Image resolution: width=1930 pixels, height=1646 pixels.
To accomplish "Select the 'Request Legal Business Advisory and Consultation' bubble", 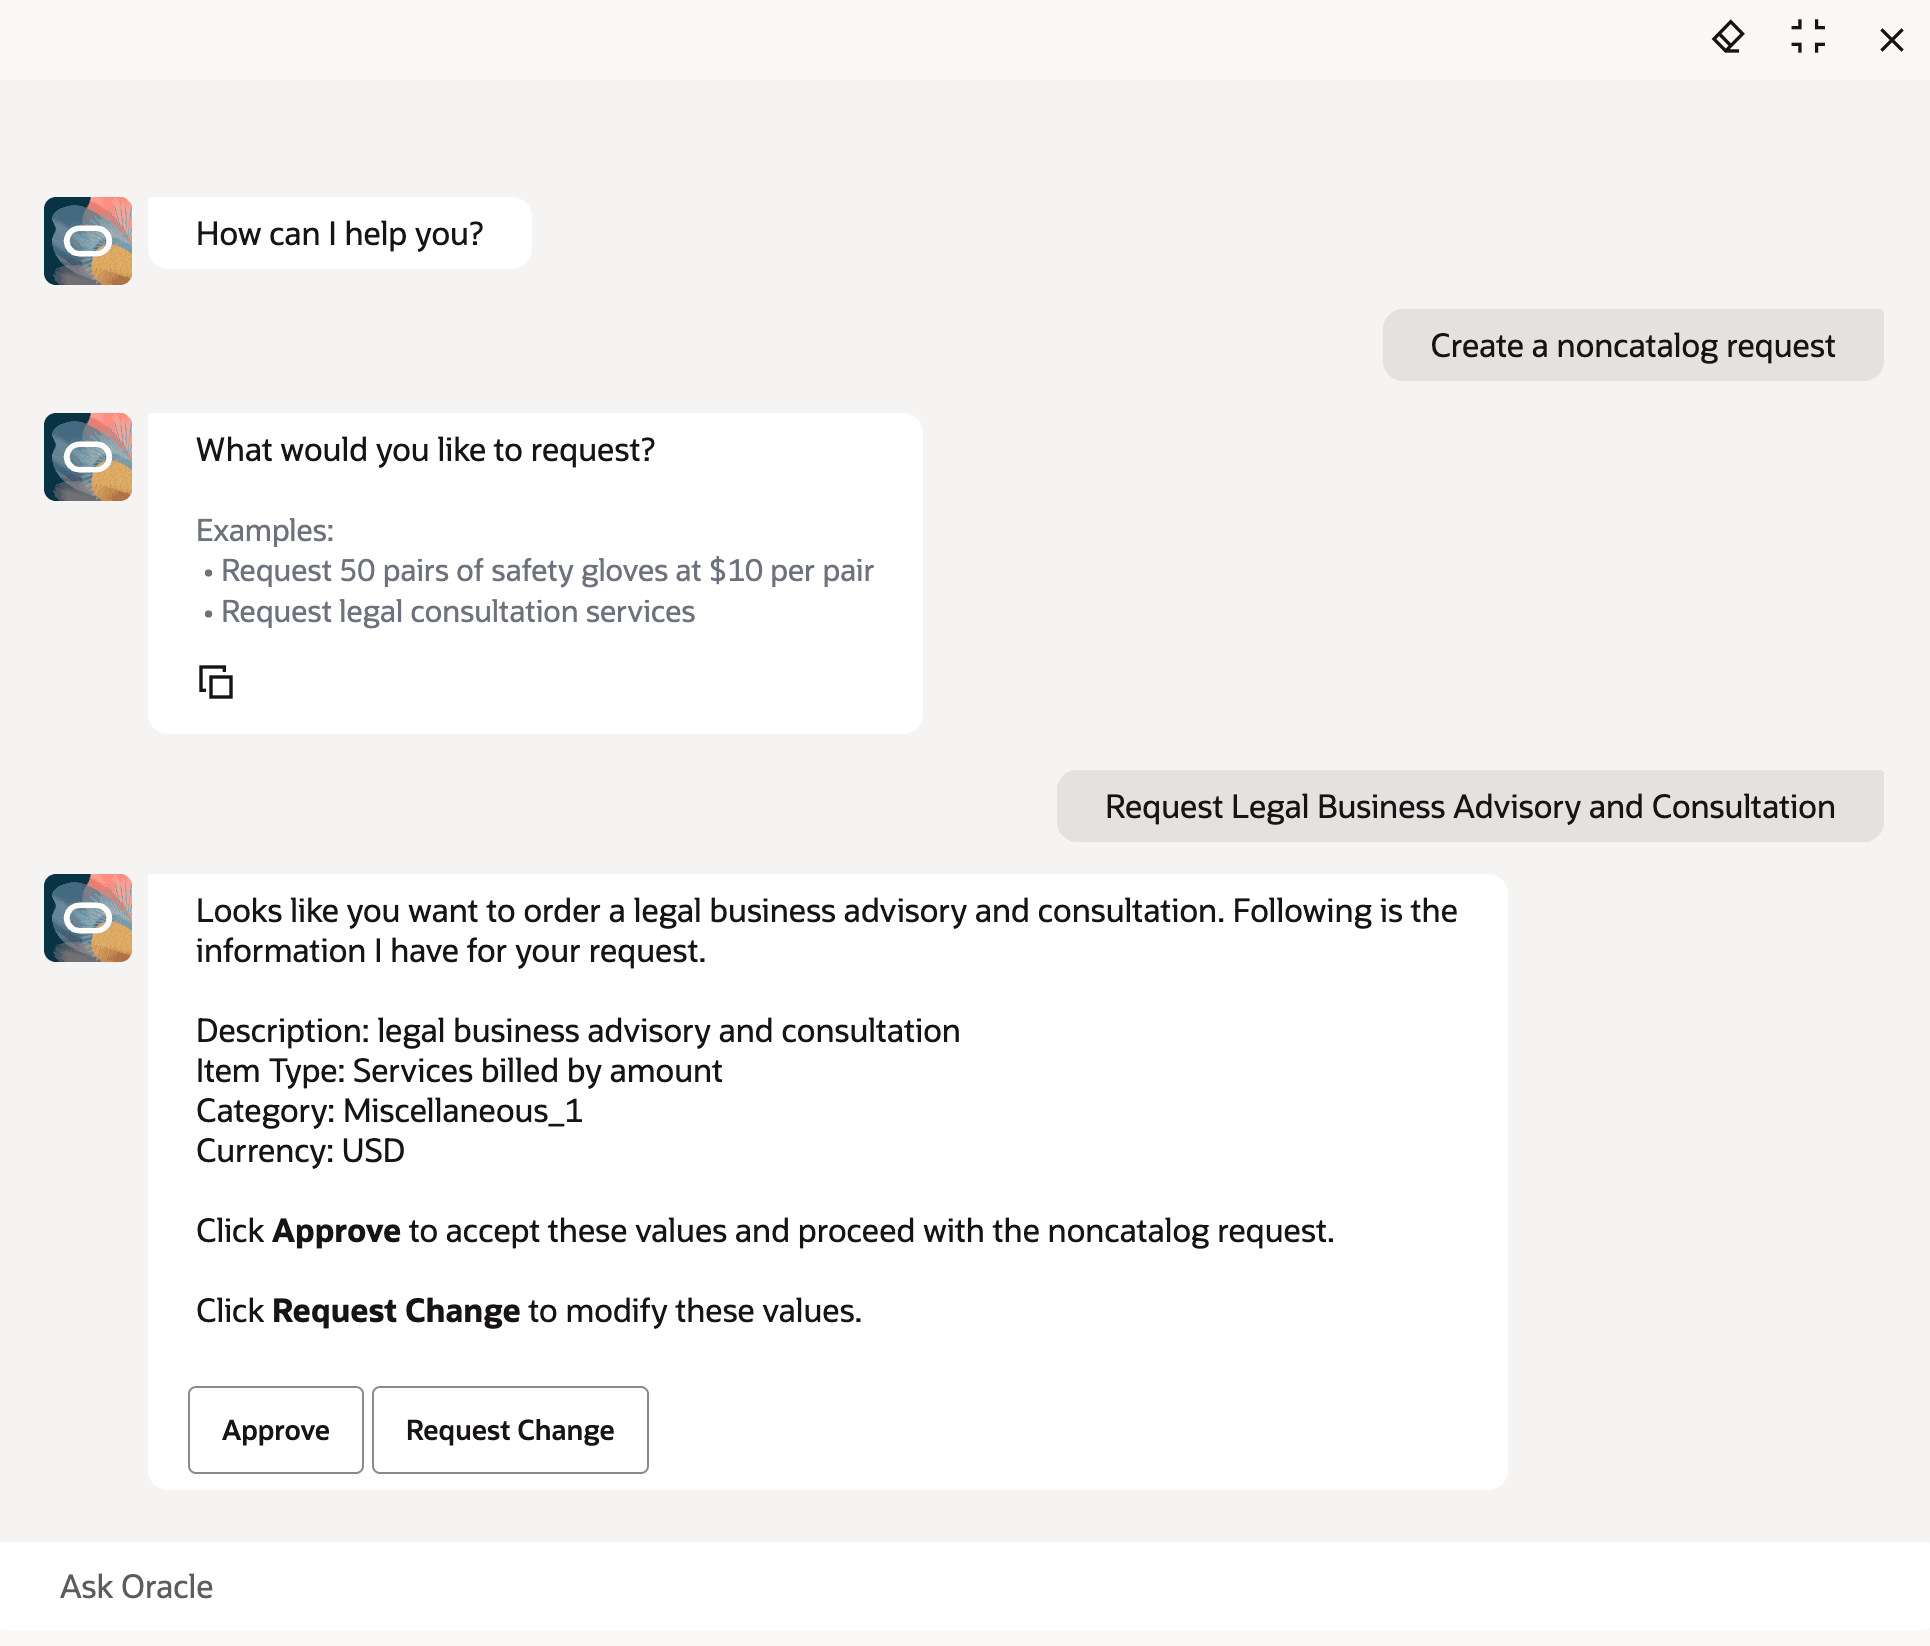I will pyautogui.click(x=1470, y=806).
